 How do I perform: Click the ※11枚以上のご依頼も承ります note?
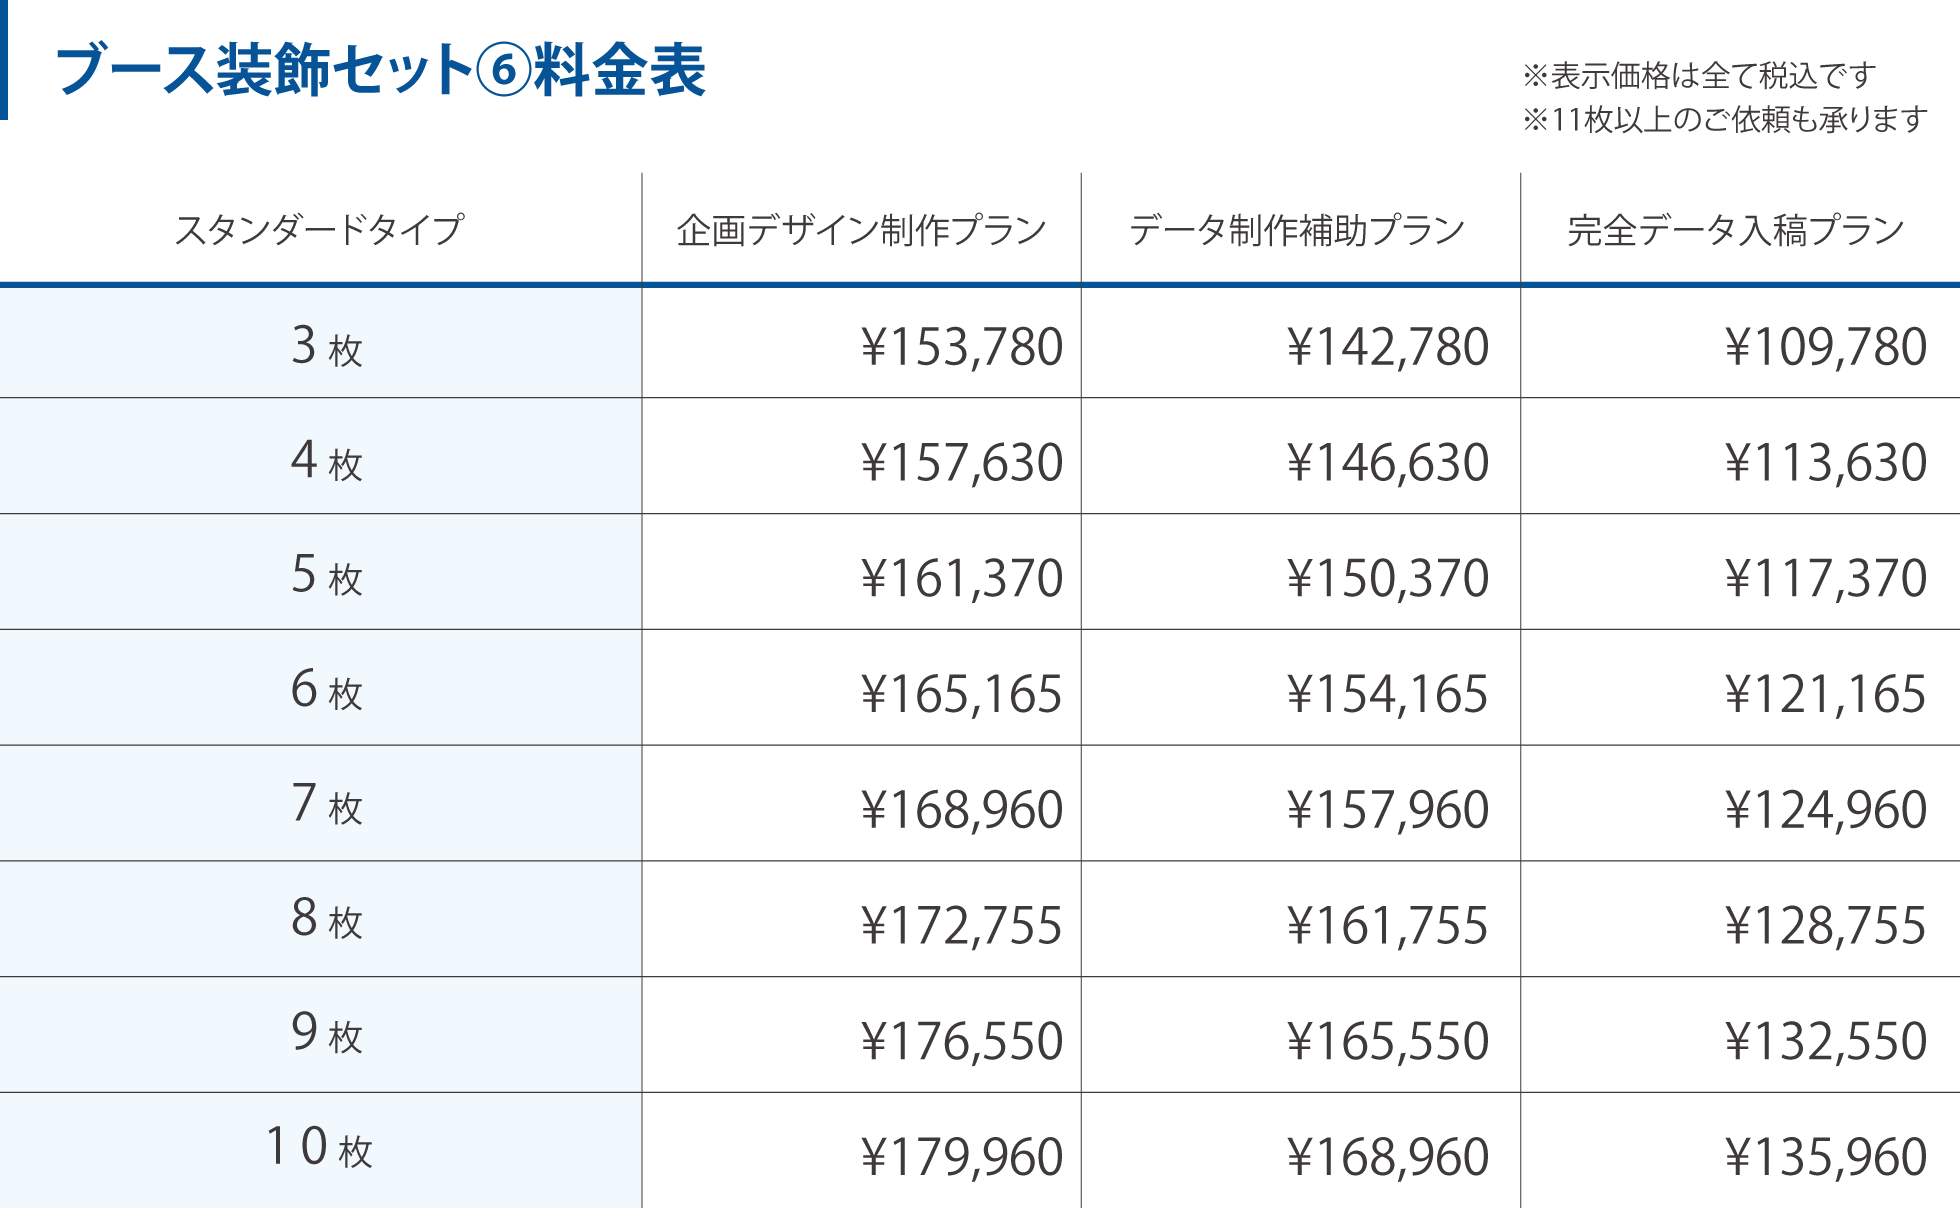tap(1724, 120)
